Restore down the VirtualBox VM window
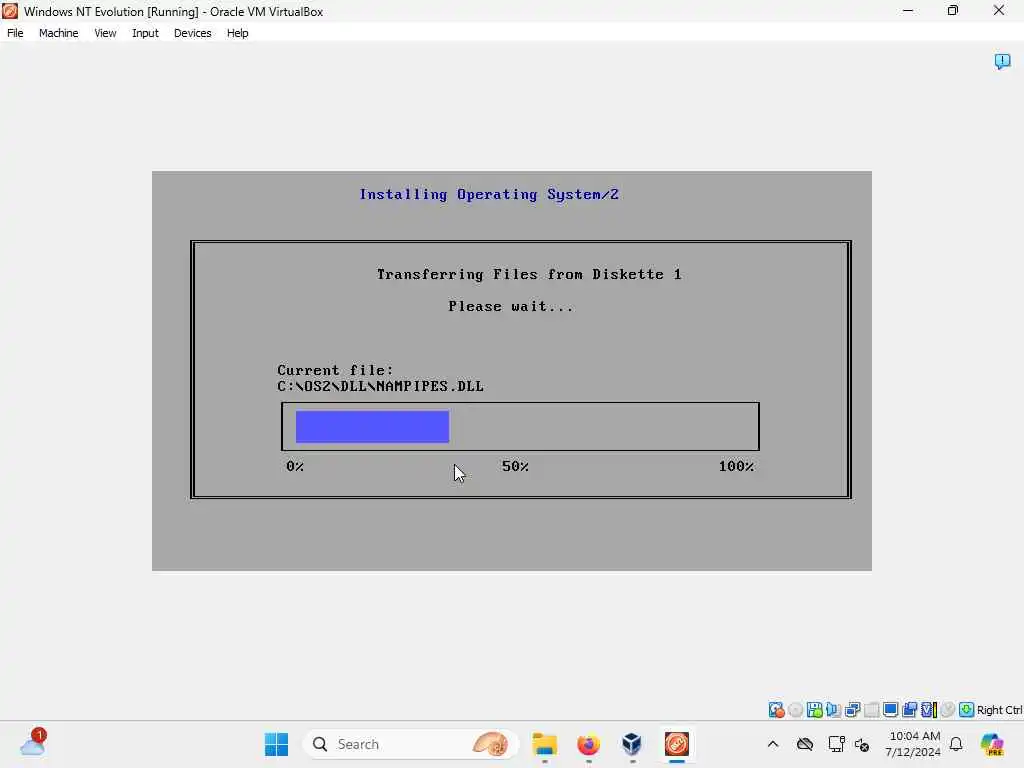The width and height of the screenshot is (1024, 768). (x=953, y=10)
